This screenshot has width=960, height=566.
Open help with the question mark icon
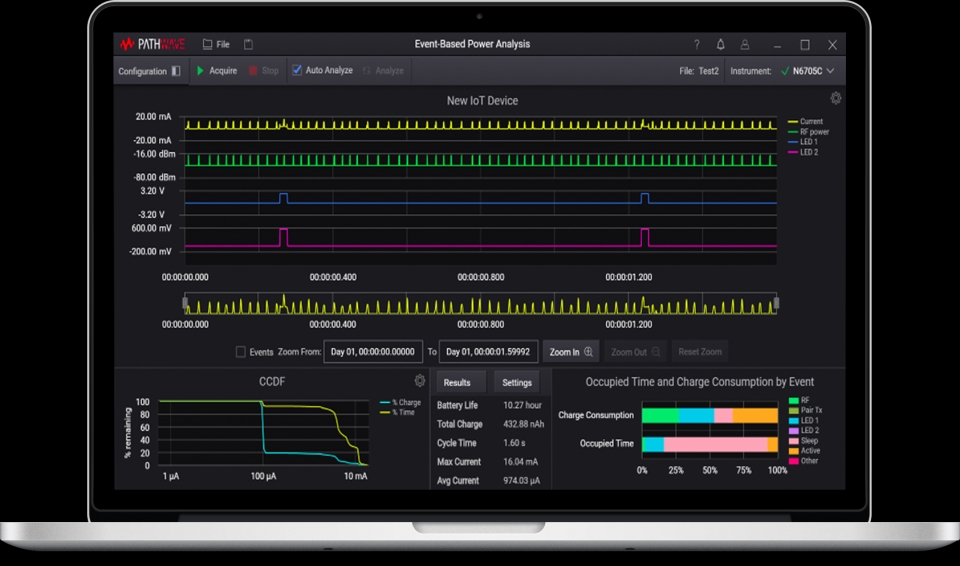coord(697,44)
